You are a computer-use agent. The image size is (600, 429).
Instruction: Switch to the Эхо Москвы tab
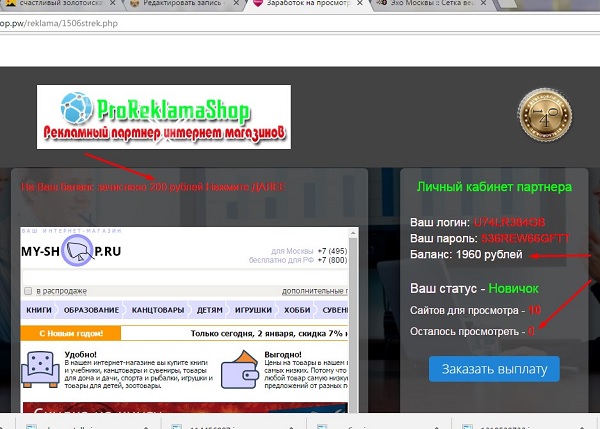[x=432, y=3]
